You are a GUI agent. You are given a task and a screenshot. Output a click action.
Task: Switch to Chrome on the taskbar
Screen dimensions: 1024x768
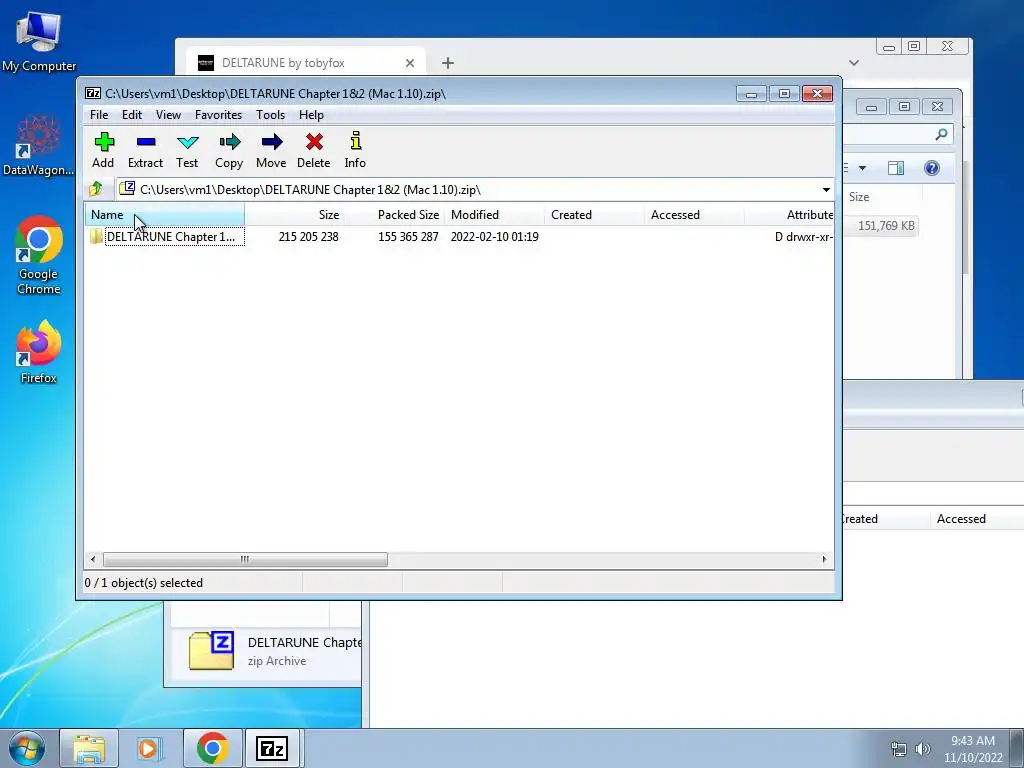tap(212, 748)
